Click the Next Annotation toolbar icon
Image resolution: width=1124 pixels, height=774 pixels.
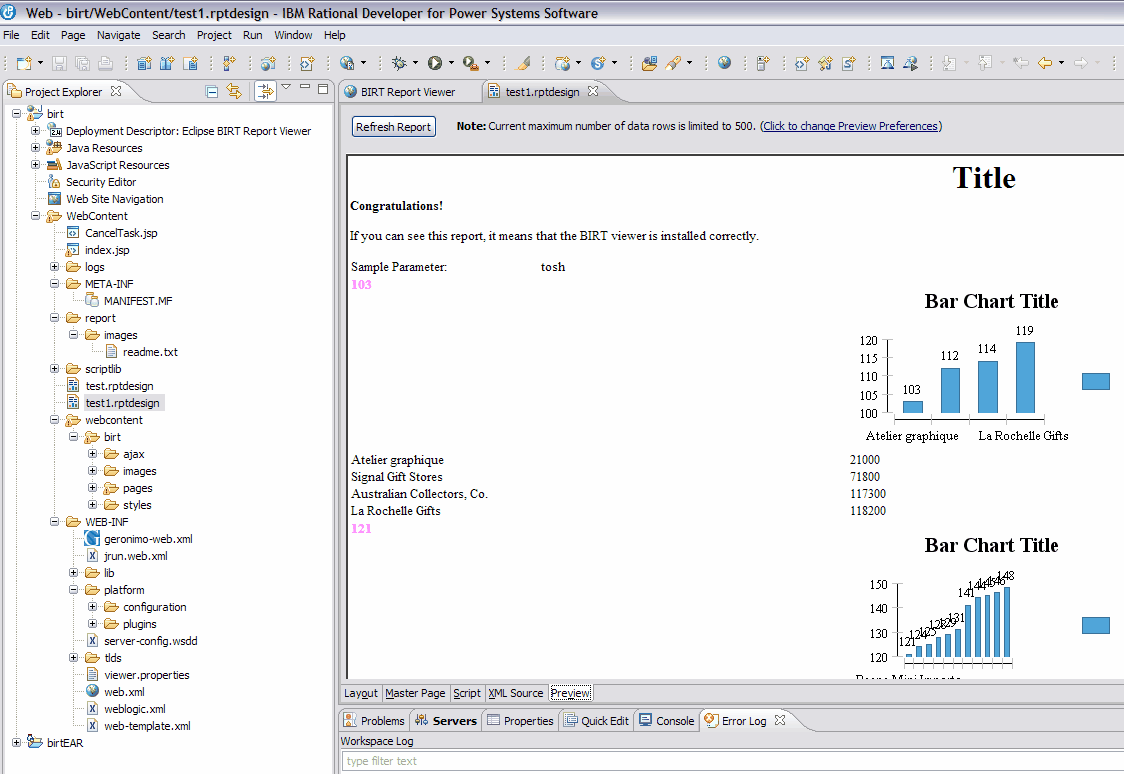point(949,63)
